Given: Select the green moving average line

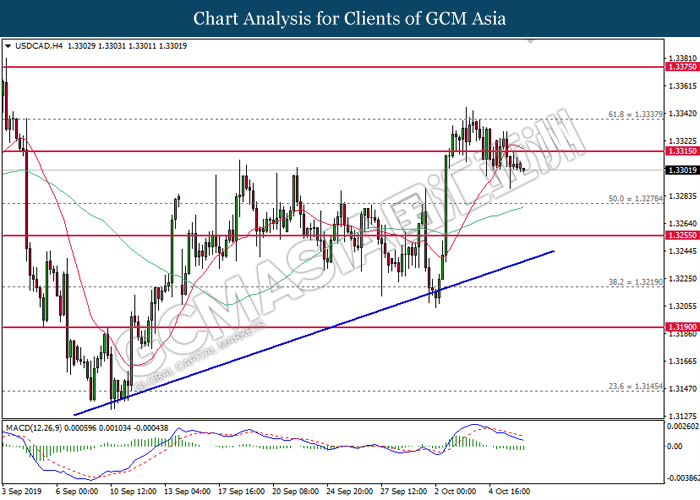Looking at the screenshot, I should (262, 237).
